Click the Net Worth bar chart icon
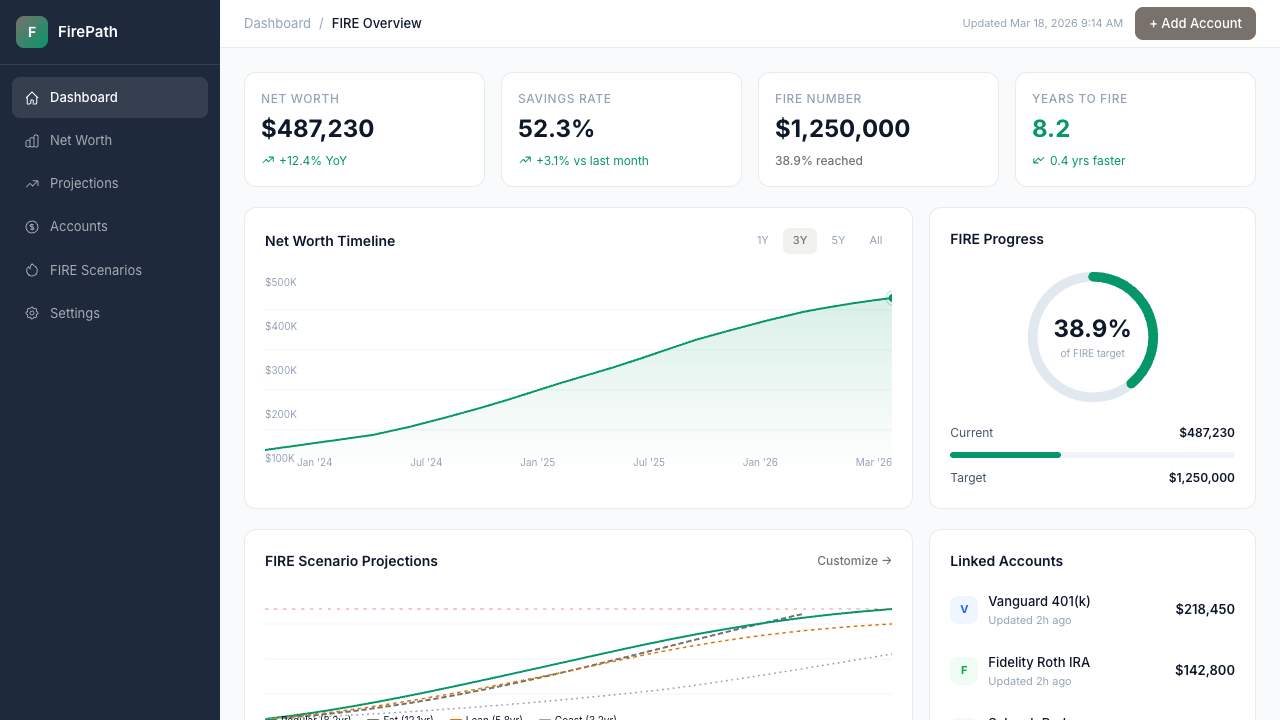The width and height of the screenshot is (1280, 720). 32,141
